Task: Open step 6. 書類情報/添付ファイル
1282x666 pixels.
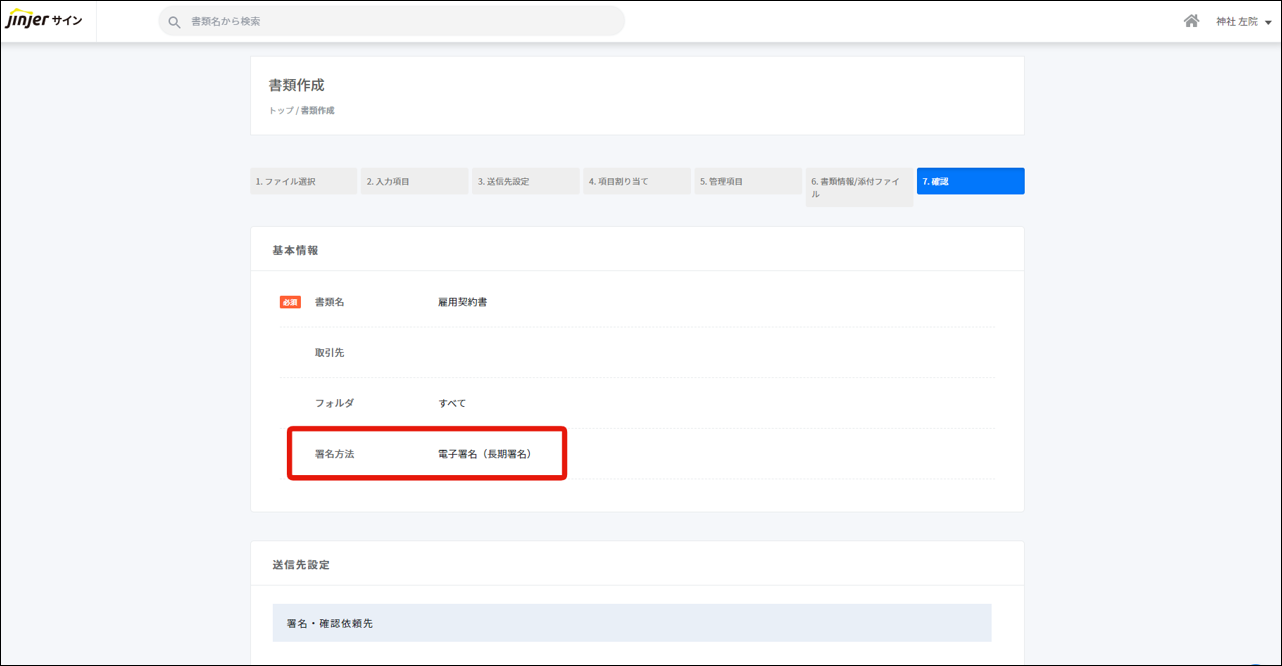Action: pos(858,187)
